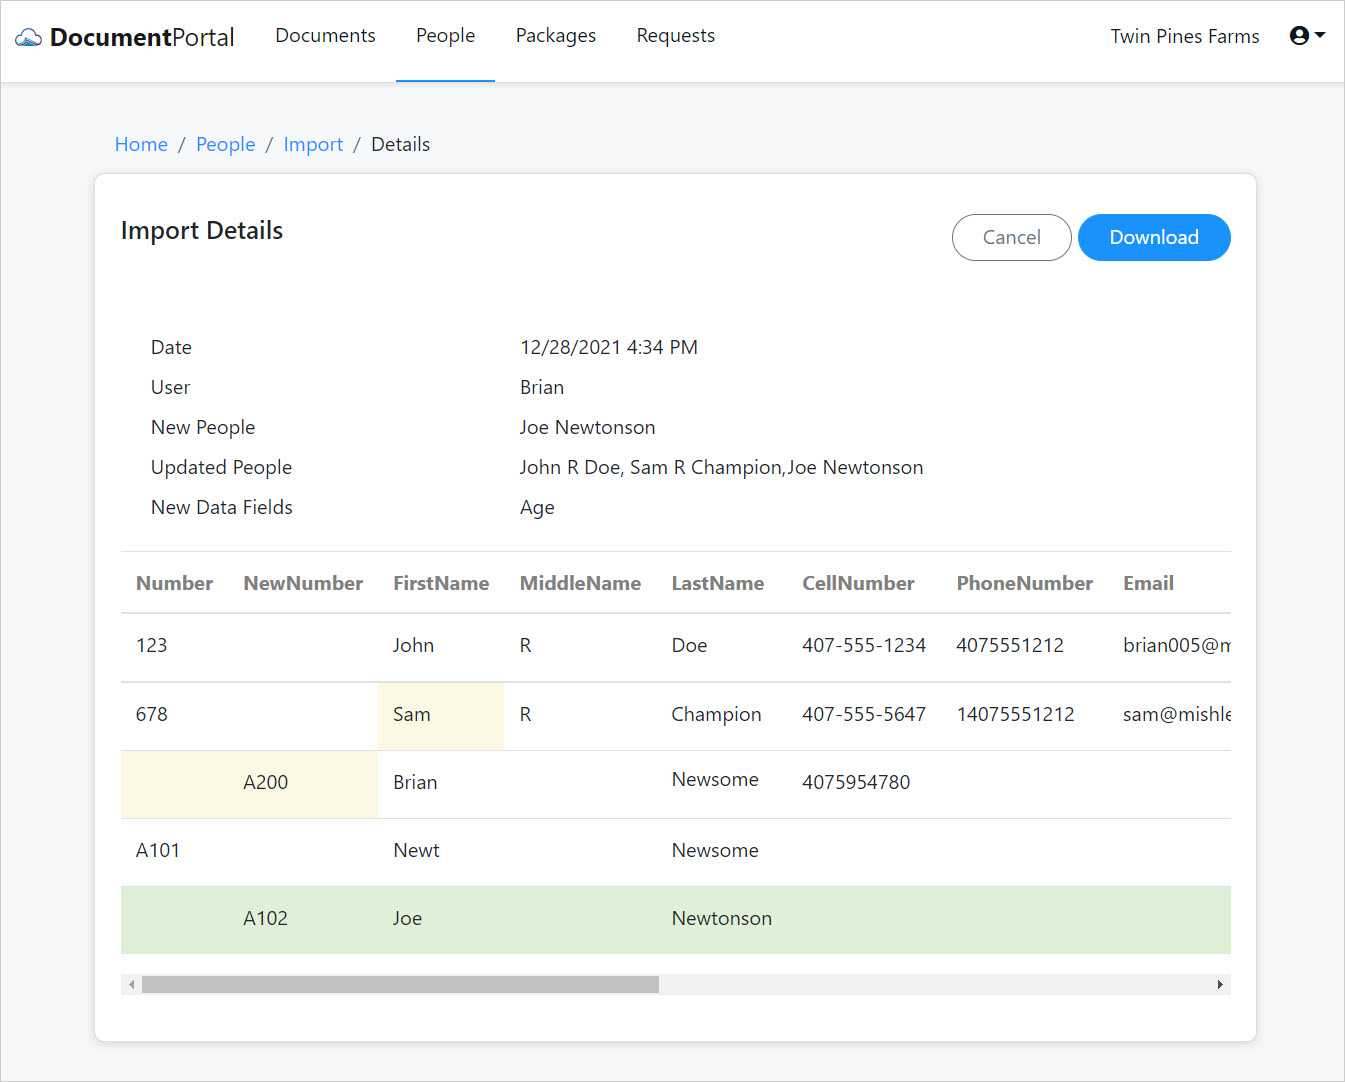The image size is (1345, 1082).
Task: Click the DocumentPortal cloud logo
Action: coord(30,36)
